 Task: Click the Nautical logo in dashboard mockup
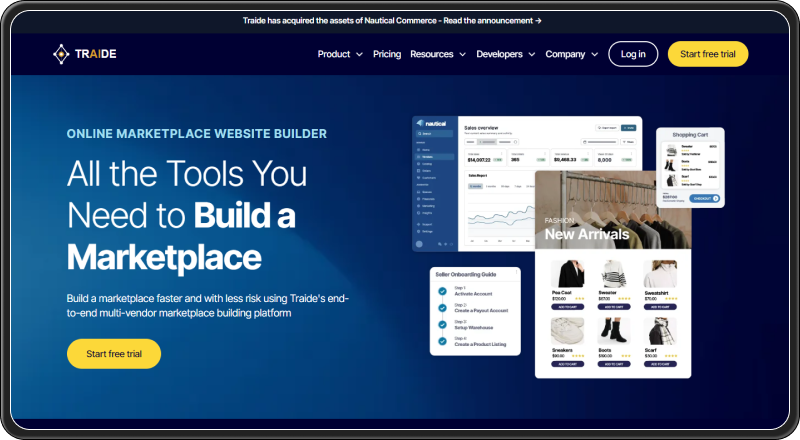coord(432,123)
